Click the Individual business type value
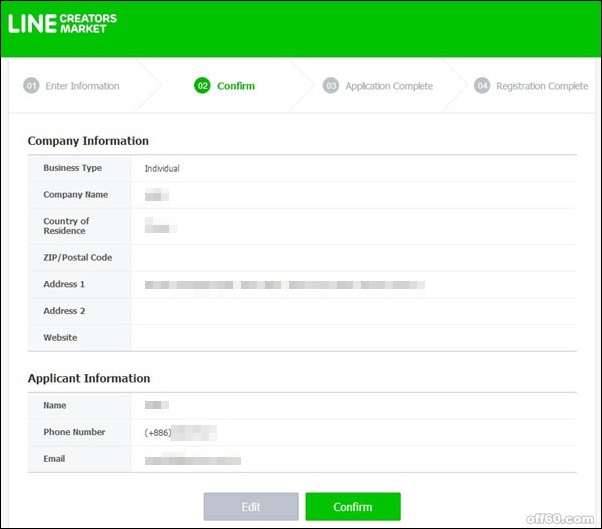 tap(162, 169)
